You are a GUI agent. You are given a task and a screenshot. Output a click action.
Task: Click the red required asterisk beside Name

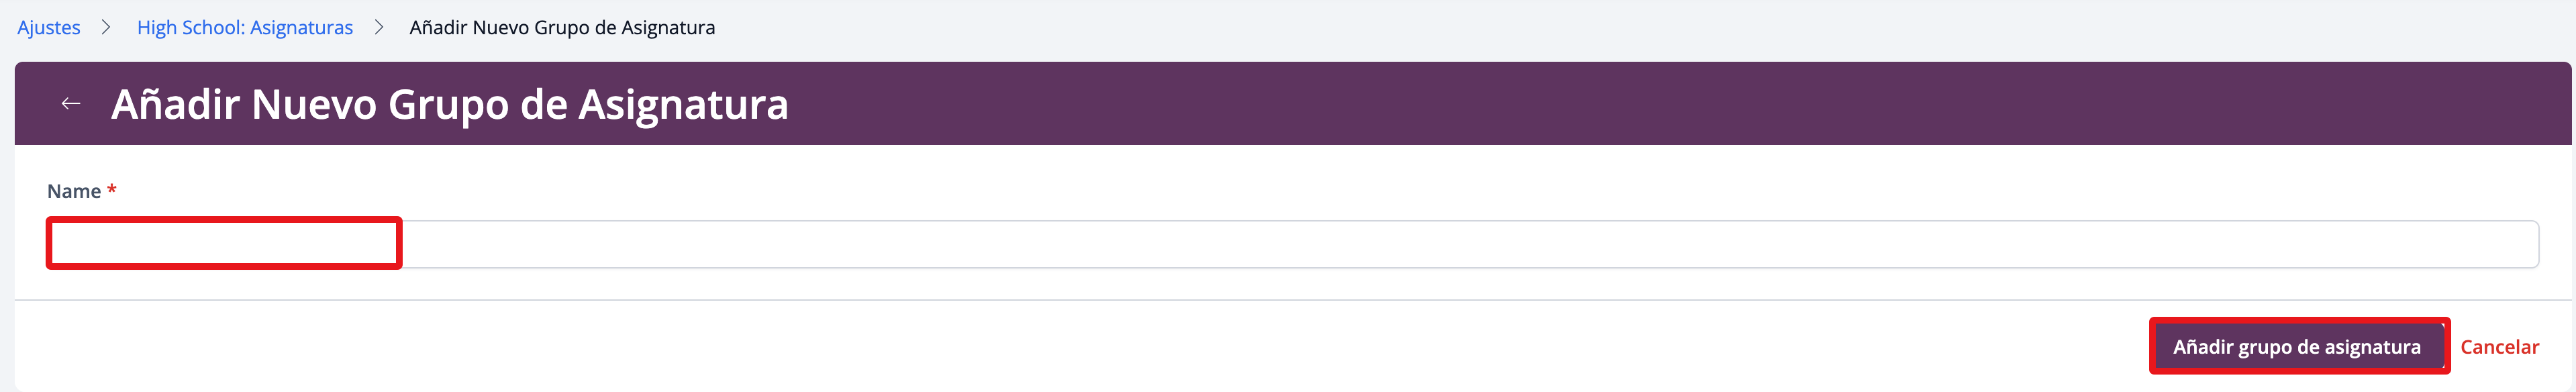click(112, 190)
